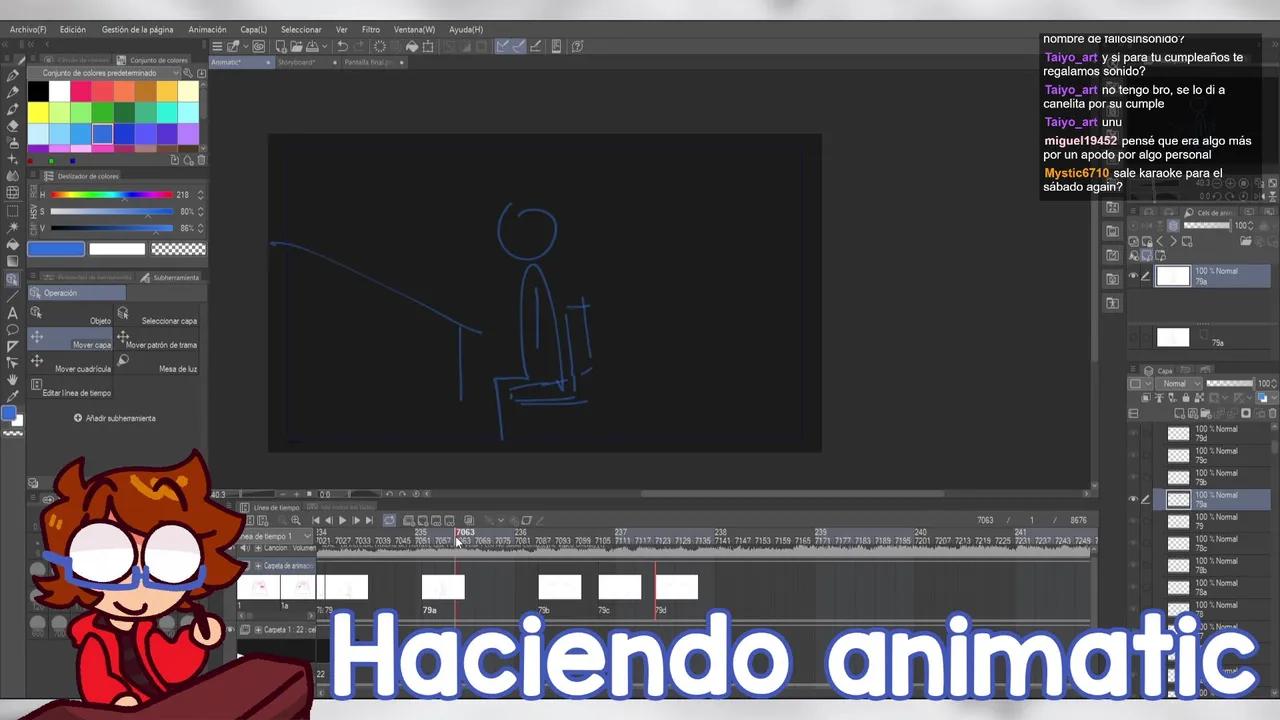Click the Saturation 80% stepper arrows
The width and height of the screenshot is (1280, 720).
click(200, 212)
